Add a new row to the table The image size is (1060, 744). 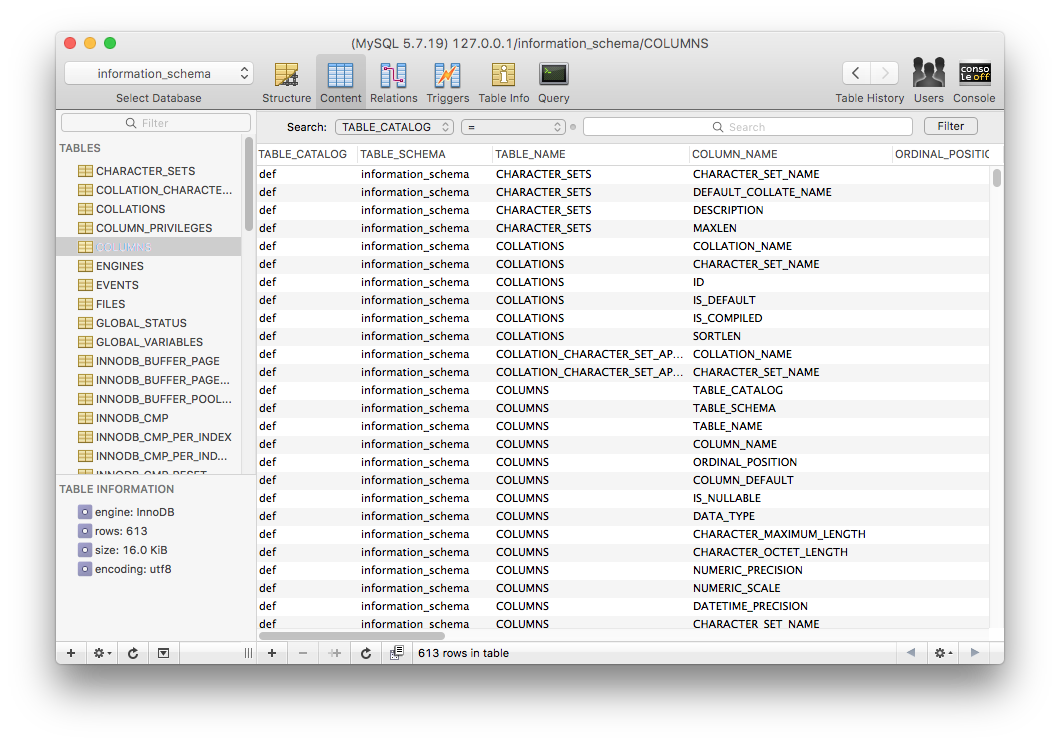pos(272,653)
